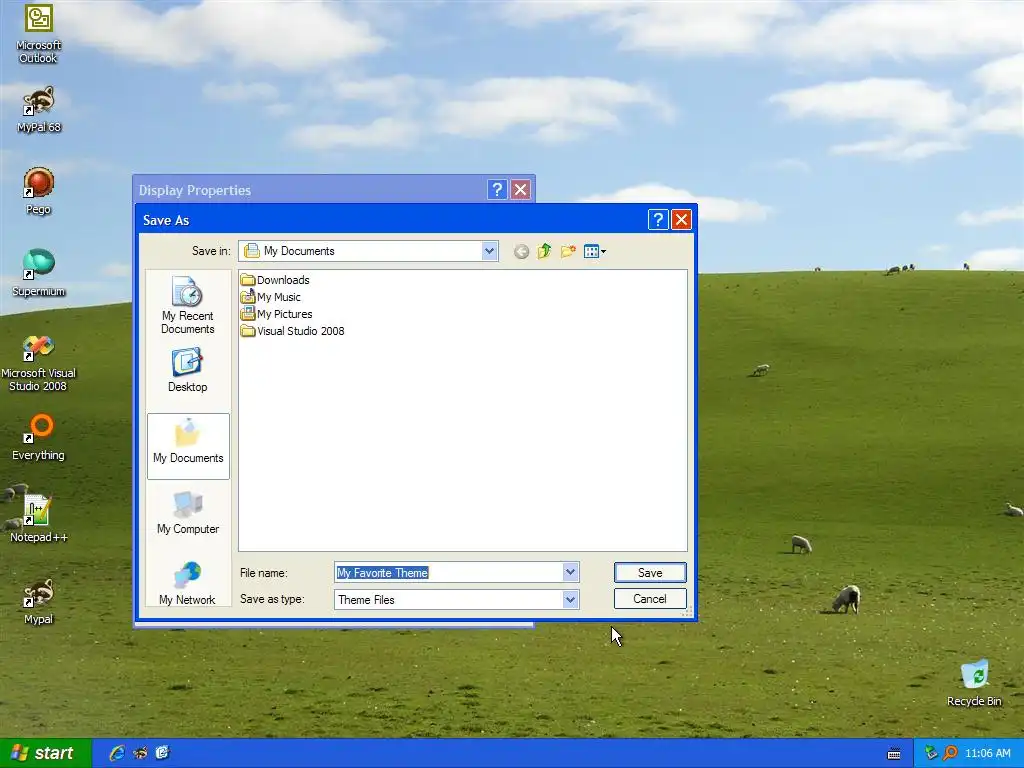
Task: Expand the Save as type dropdown
Action: (x=570, y=600)
